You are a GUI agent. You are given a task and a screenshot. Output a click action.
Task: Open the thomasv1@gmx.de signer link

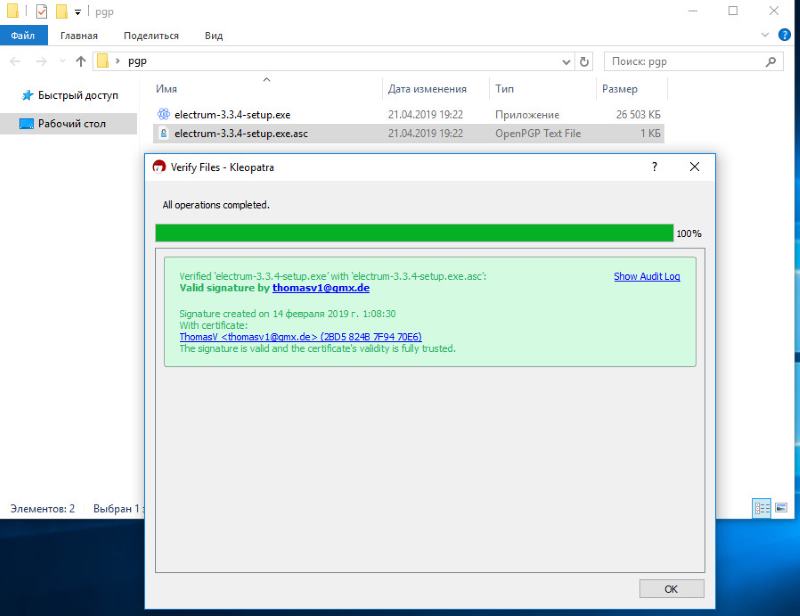pyautogui.click(x=321, y=288)
